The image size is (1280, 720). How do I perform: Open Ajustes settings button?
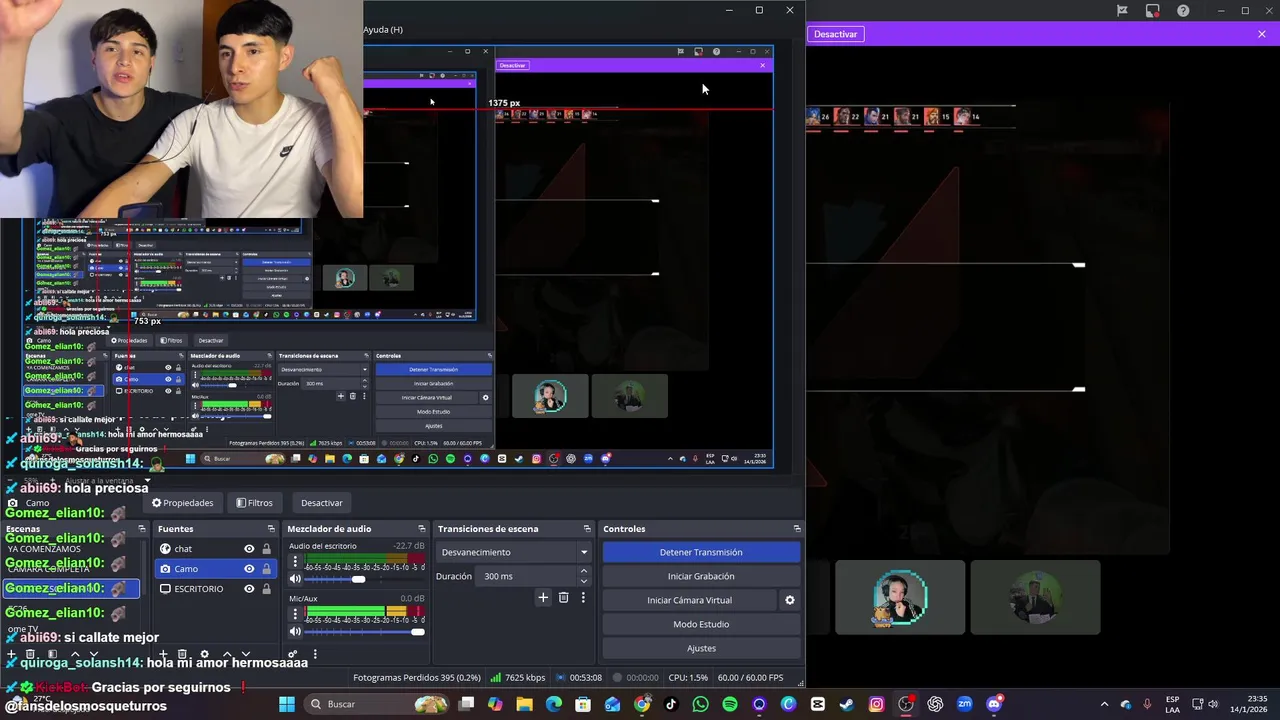coord(701,648)
